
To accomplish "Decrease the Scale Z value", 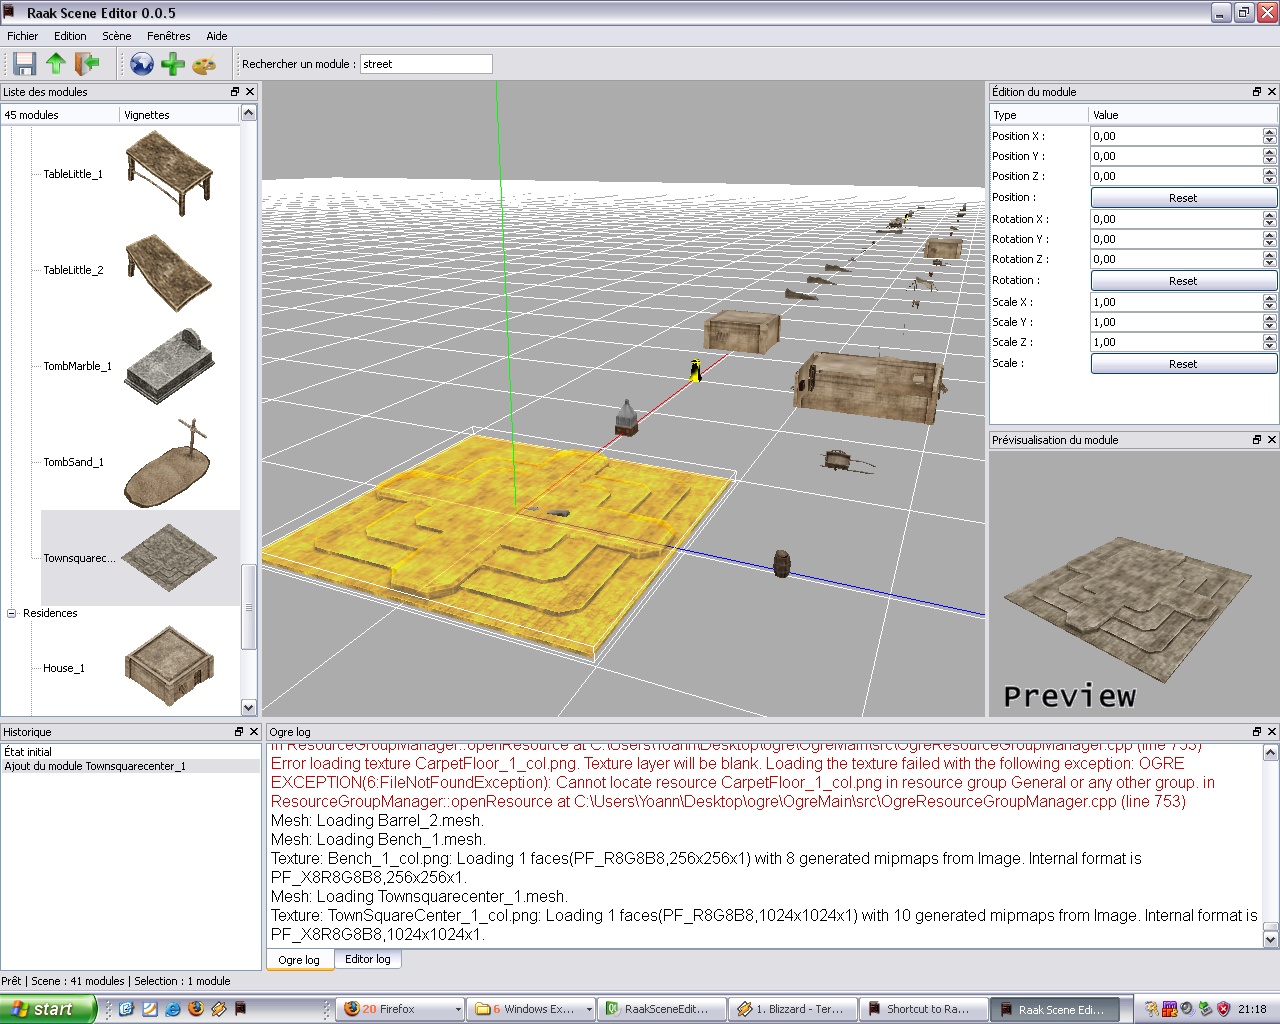I will tap(1269, 346).
